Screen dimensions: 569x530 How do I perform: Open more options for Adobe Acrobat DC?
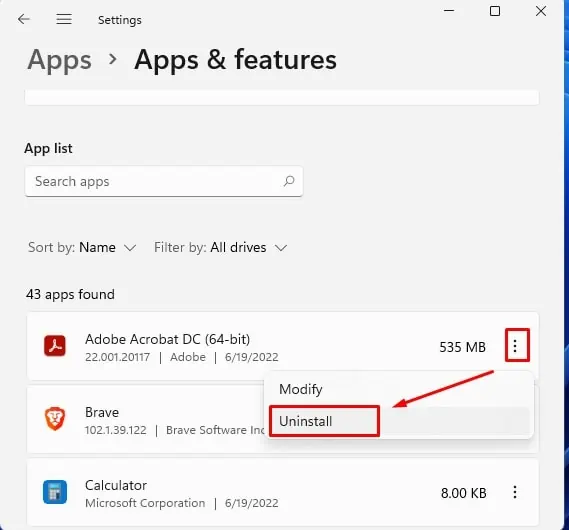click(515, 346)
